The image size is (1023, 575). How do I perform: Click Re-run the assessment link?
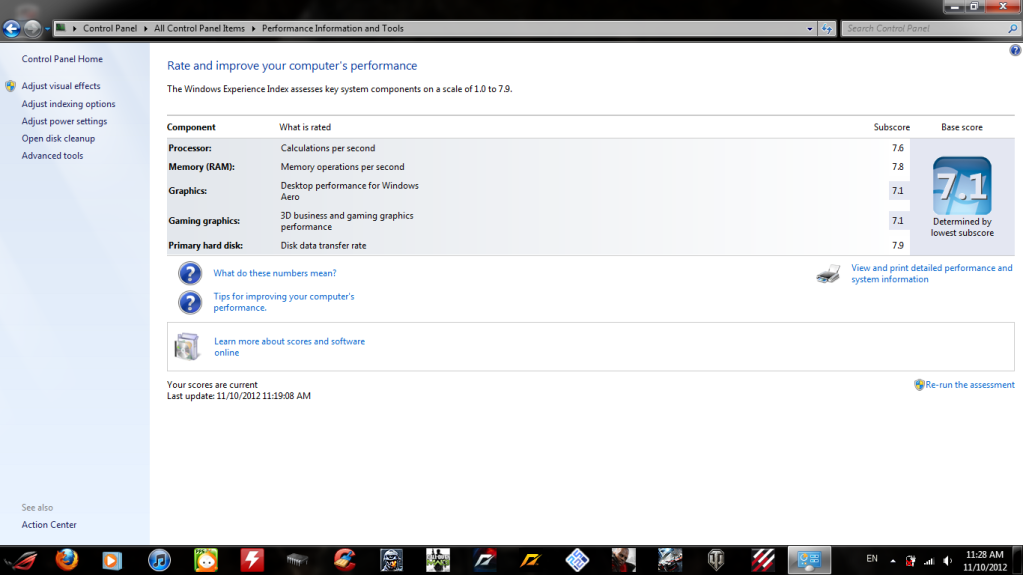click(969, 385)
